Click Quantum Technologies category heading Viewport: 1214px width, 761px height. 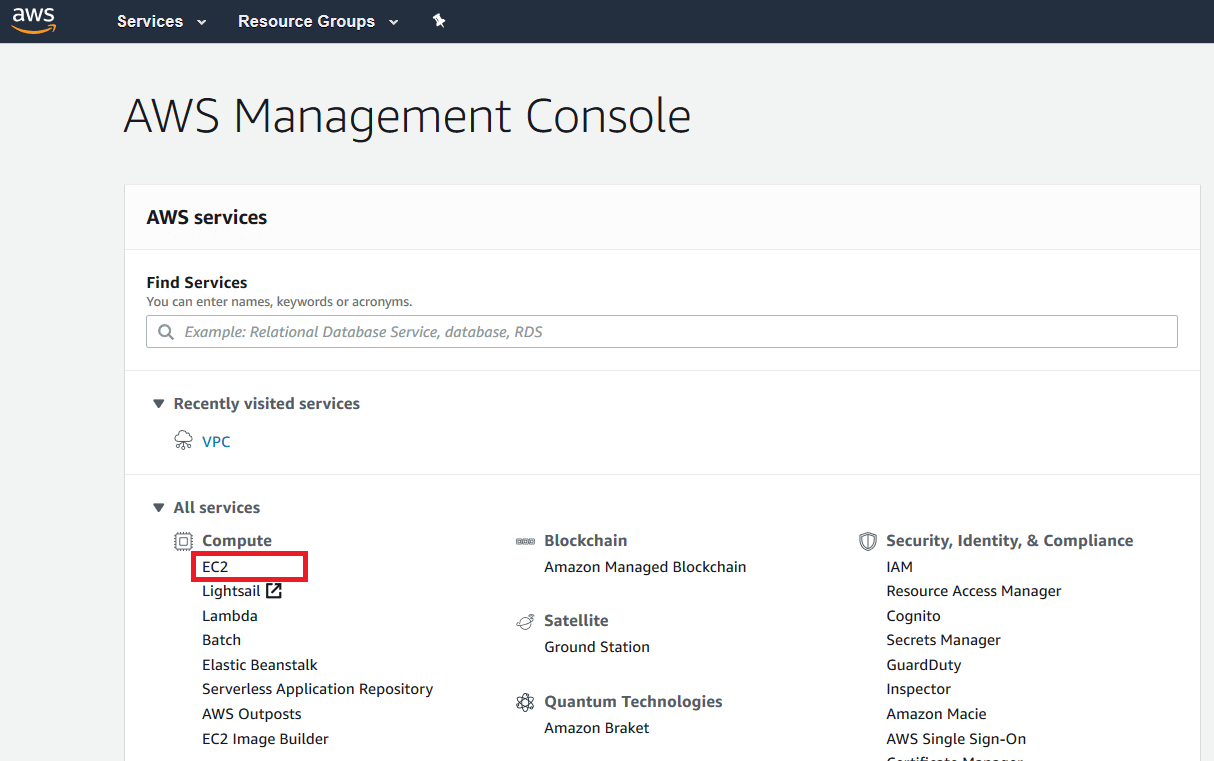pos(633,702)
